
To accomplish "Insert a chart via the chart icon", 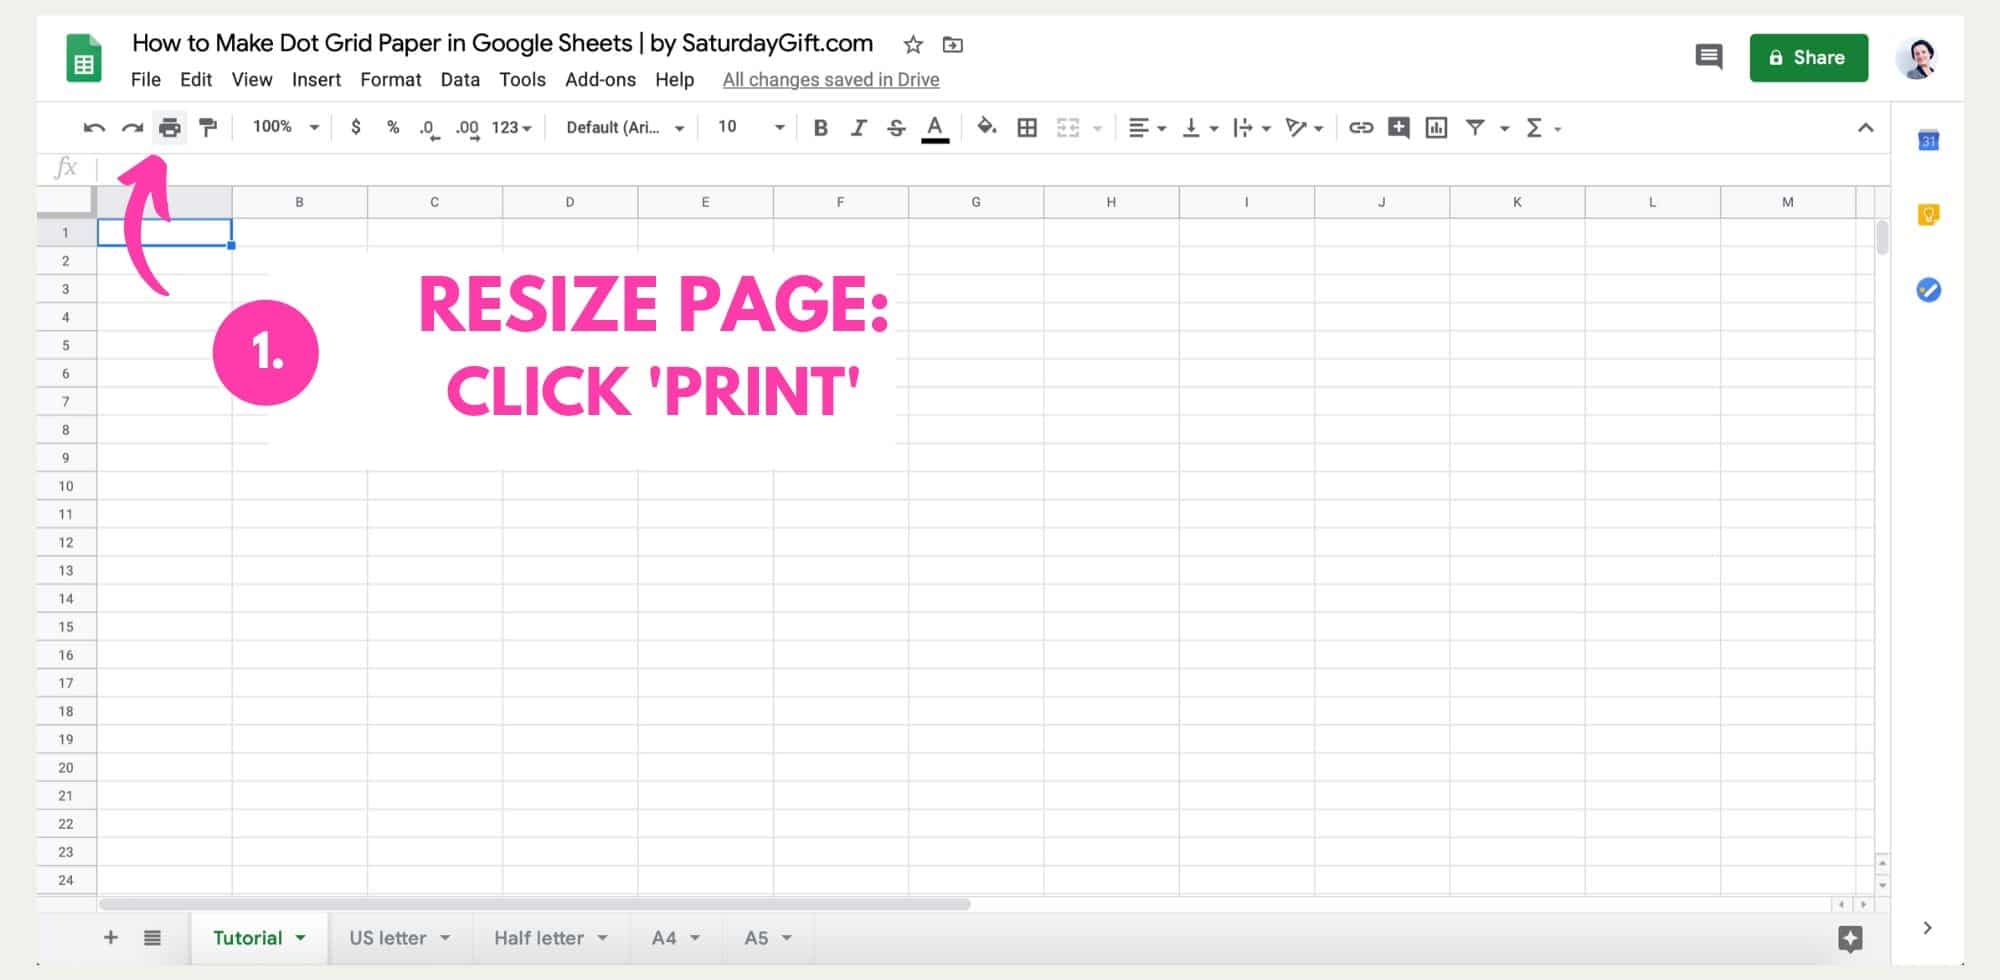I will point(1437,128).
